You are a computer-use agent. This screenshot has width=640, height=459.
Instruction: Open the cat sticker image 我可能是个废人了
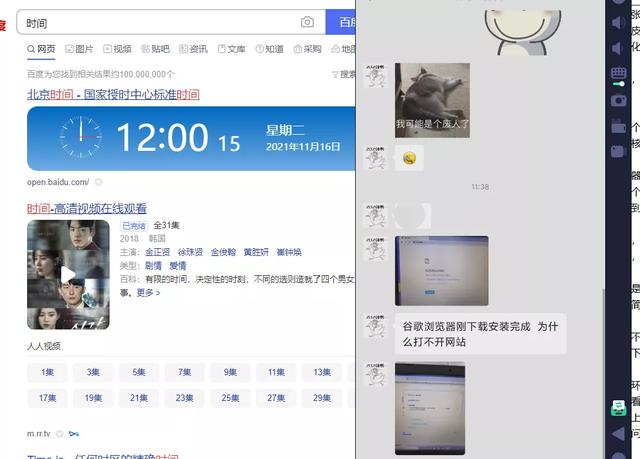pyautogui.click(x=432, y=100)
